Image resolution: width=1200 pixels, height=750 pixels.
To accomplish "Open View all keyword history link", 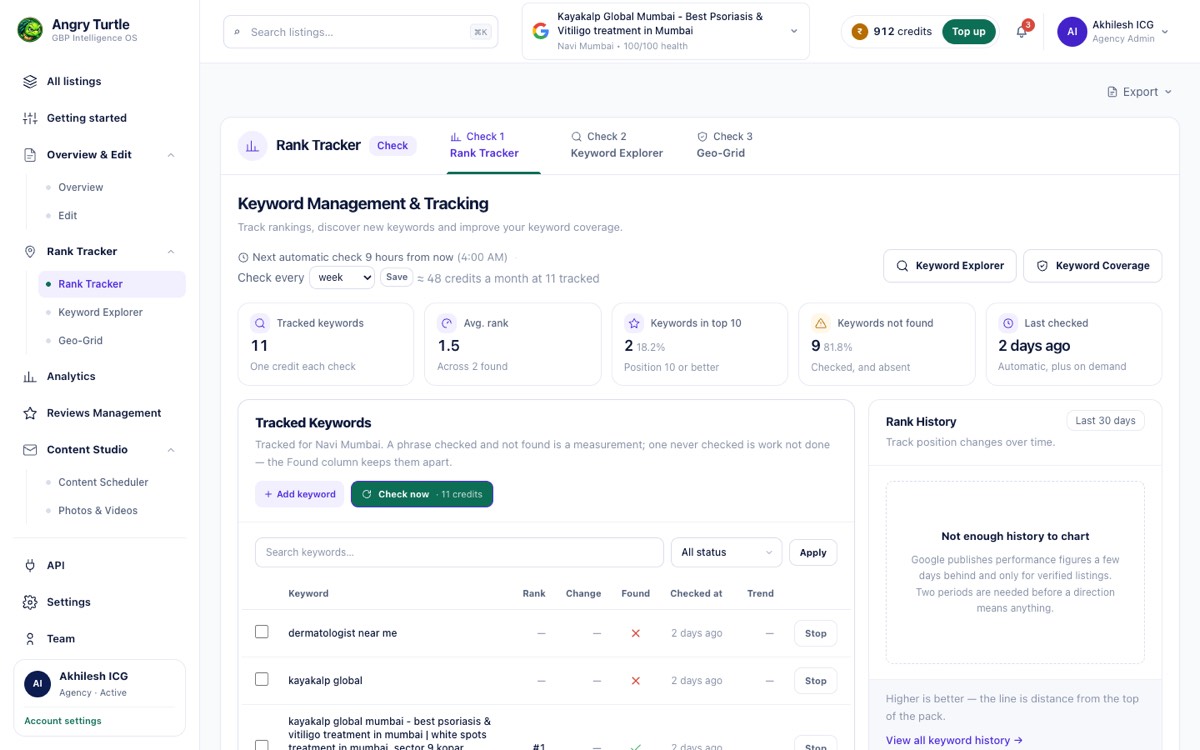I will (954, 741).
